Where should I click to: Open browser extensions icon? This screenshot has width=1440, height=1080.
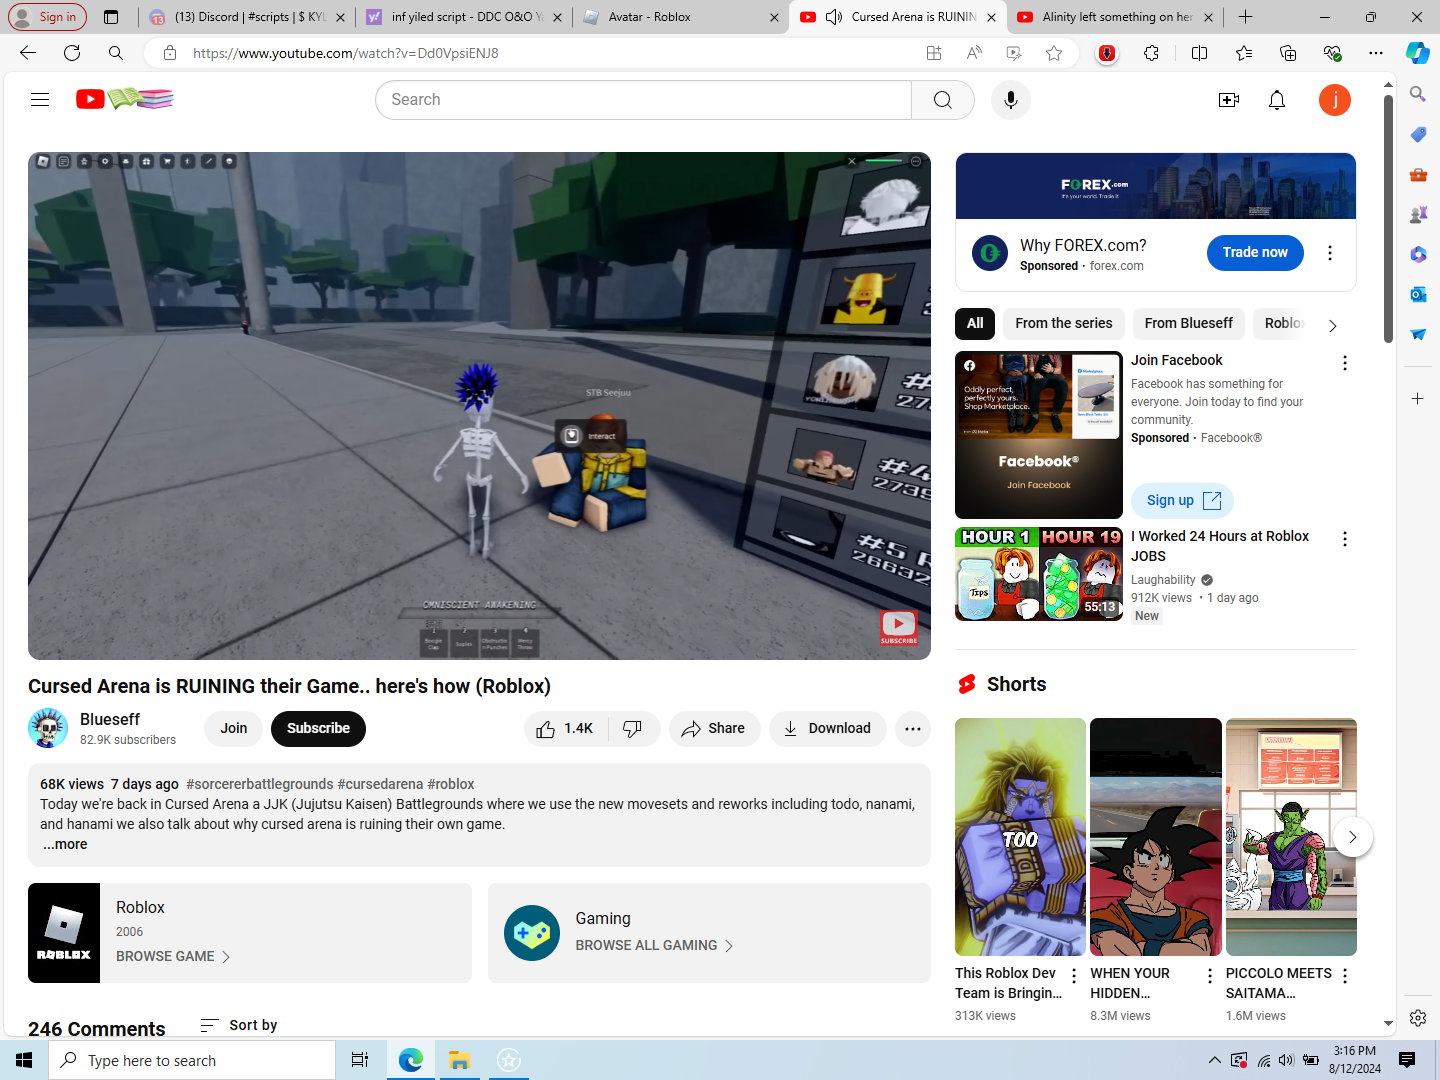pyautogui.click(x=1152, y=53)
